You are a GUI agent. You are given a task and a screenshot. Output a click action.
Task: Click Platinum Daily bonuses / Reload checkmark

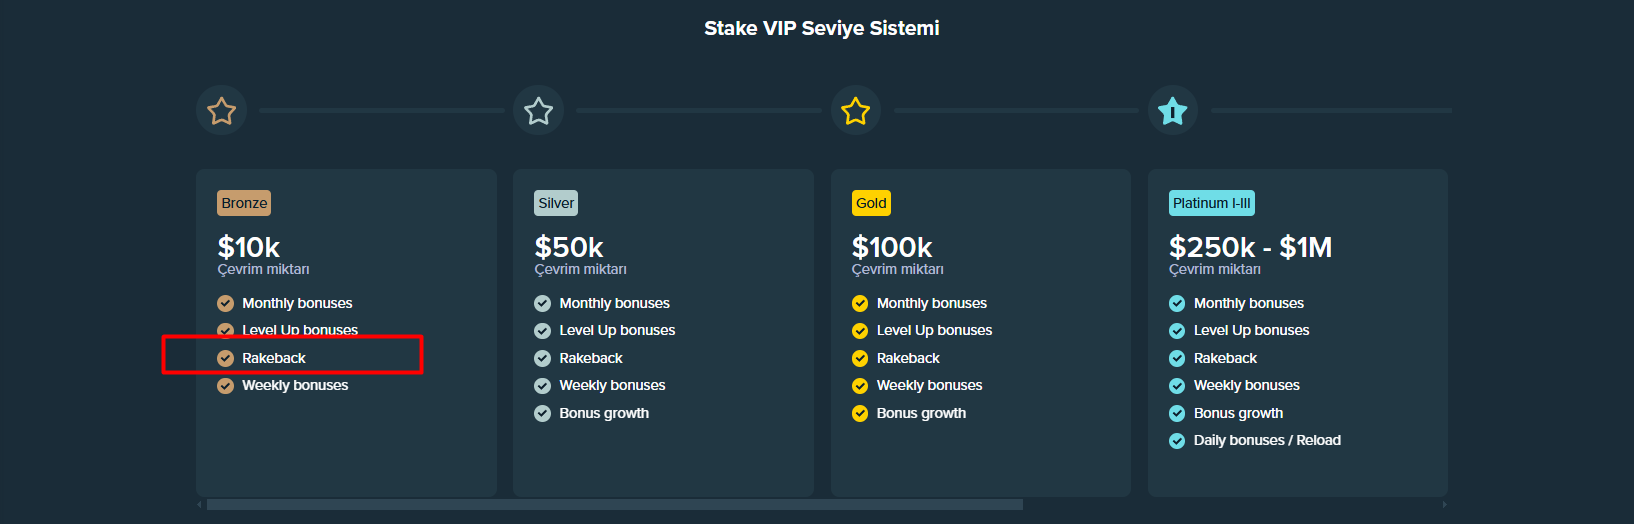click(1177, 440)
